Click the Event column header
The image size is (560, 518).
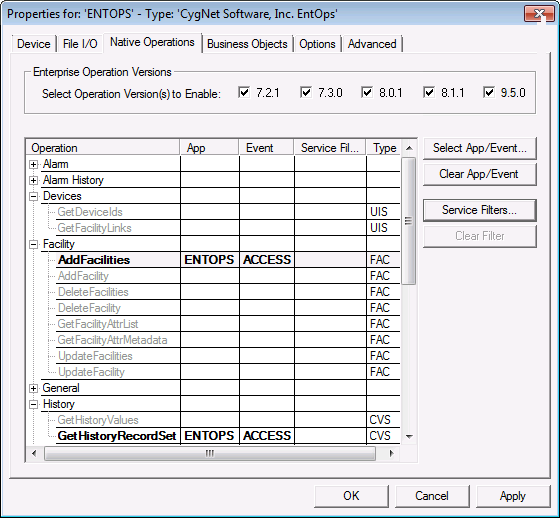click(x=266, y=148)
